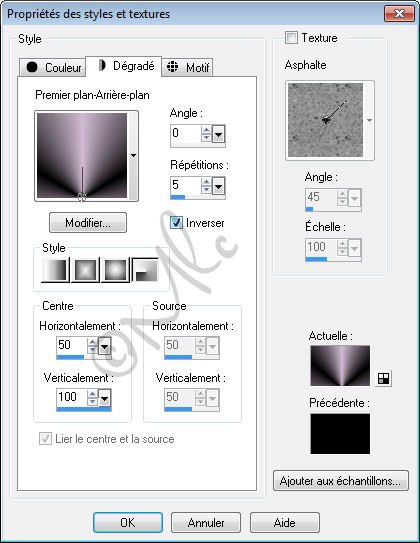This screenshot has width=420, height=543.
Task: Uncheck the Inverser checkbox
Action: coord(176,223)
